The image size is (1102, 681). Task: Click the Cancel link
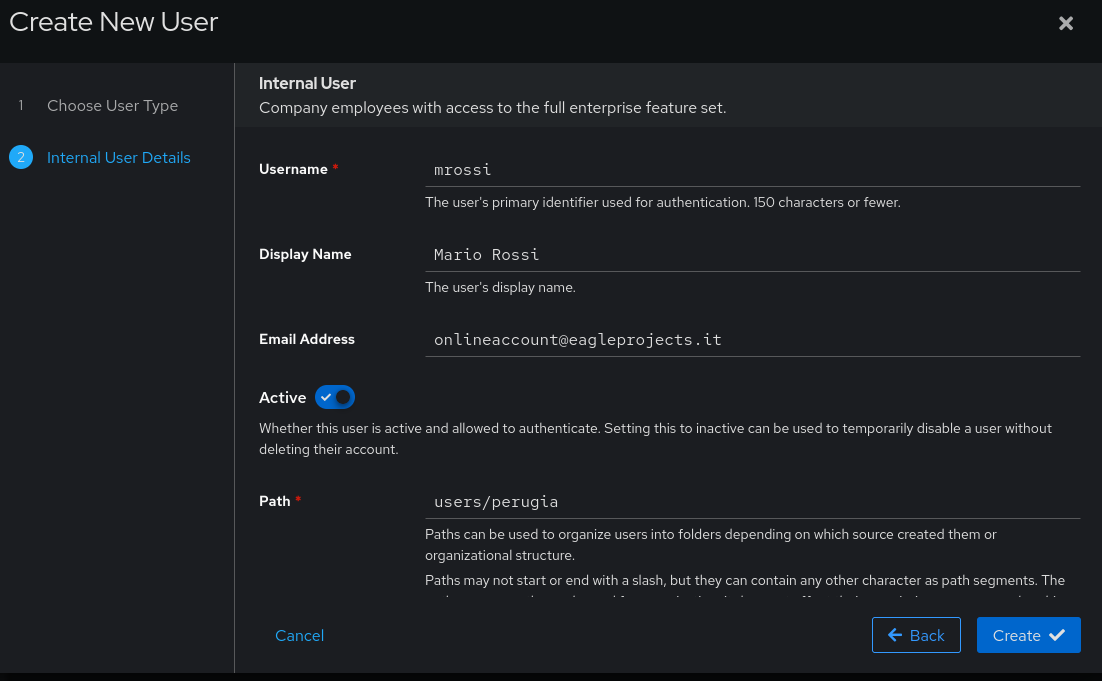(299, 635)
